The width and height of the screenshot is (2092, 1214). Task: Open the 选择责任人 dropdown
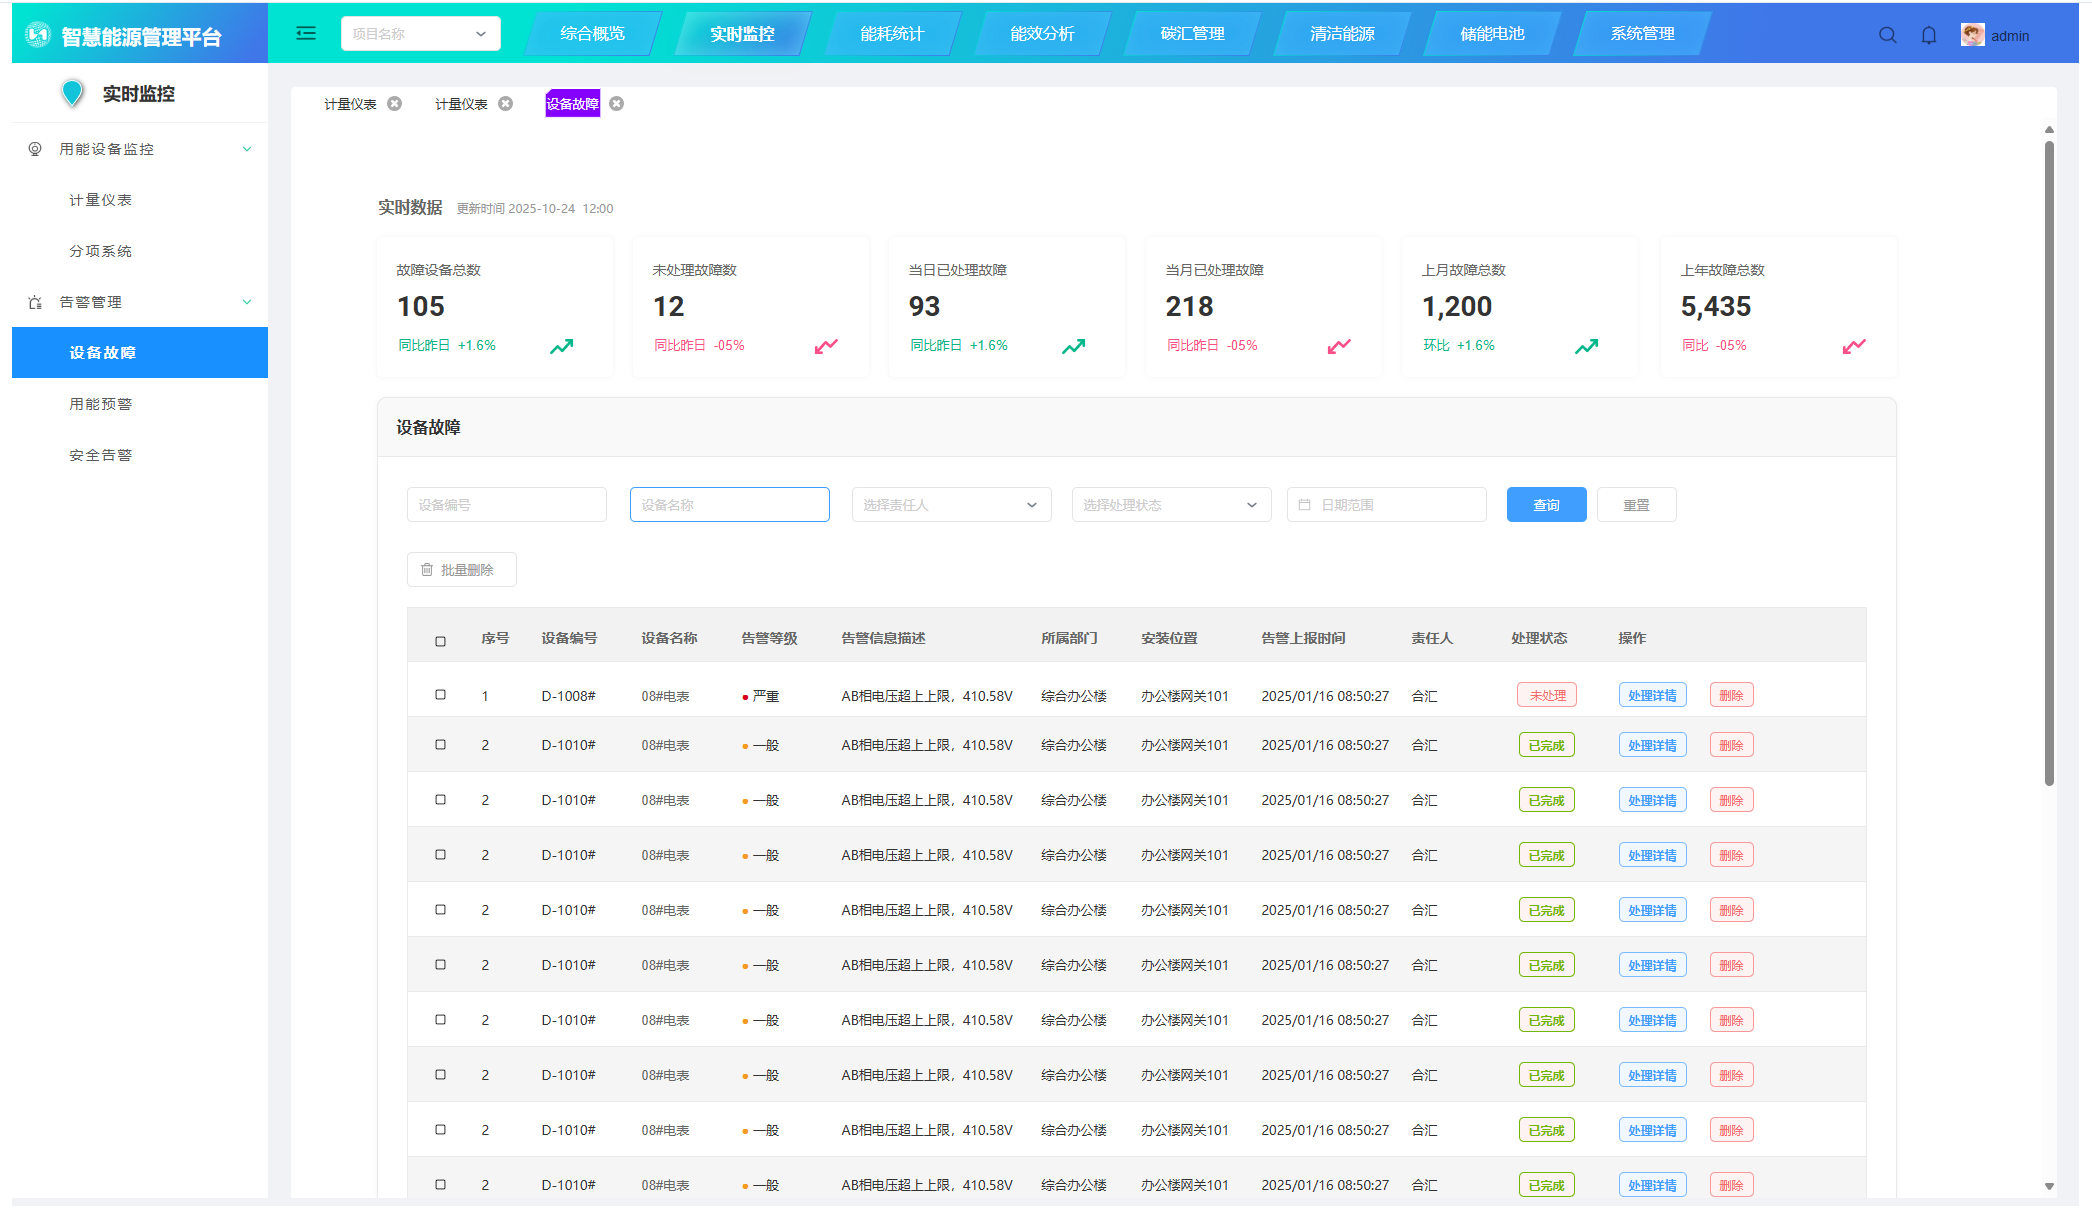[x=950, y=505]
